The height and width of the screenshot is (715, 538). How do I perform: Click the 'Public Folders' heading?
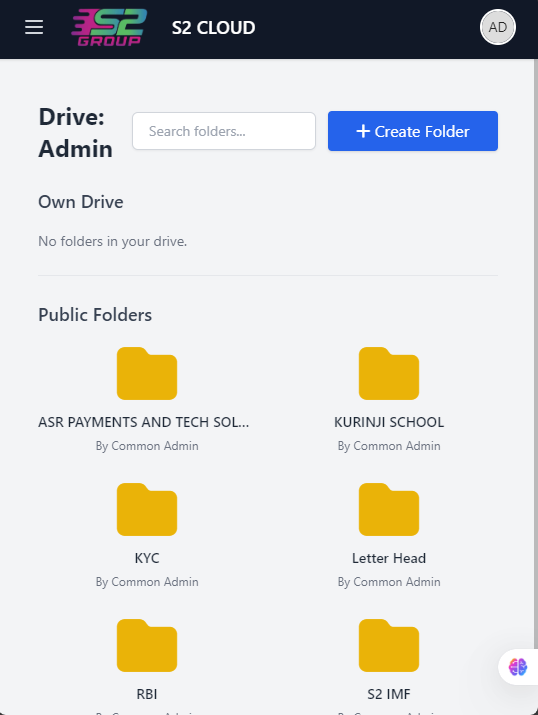click(x=95, y=315)
